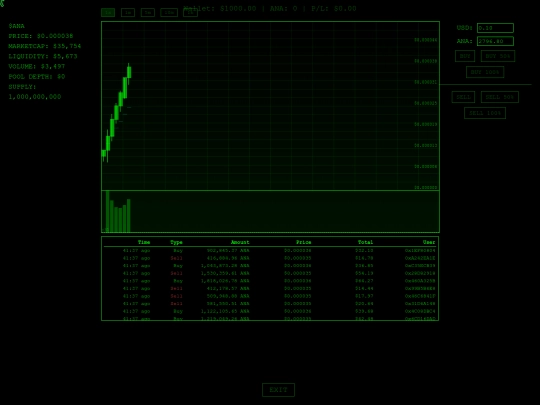540x405 pixels.
Task: Click the SELL 100% button
Action: [485, 113]
